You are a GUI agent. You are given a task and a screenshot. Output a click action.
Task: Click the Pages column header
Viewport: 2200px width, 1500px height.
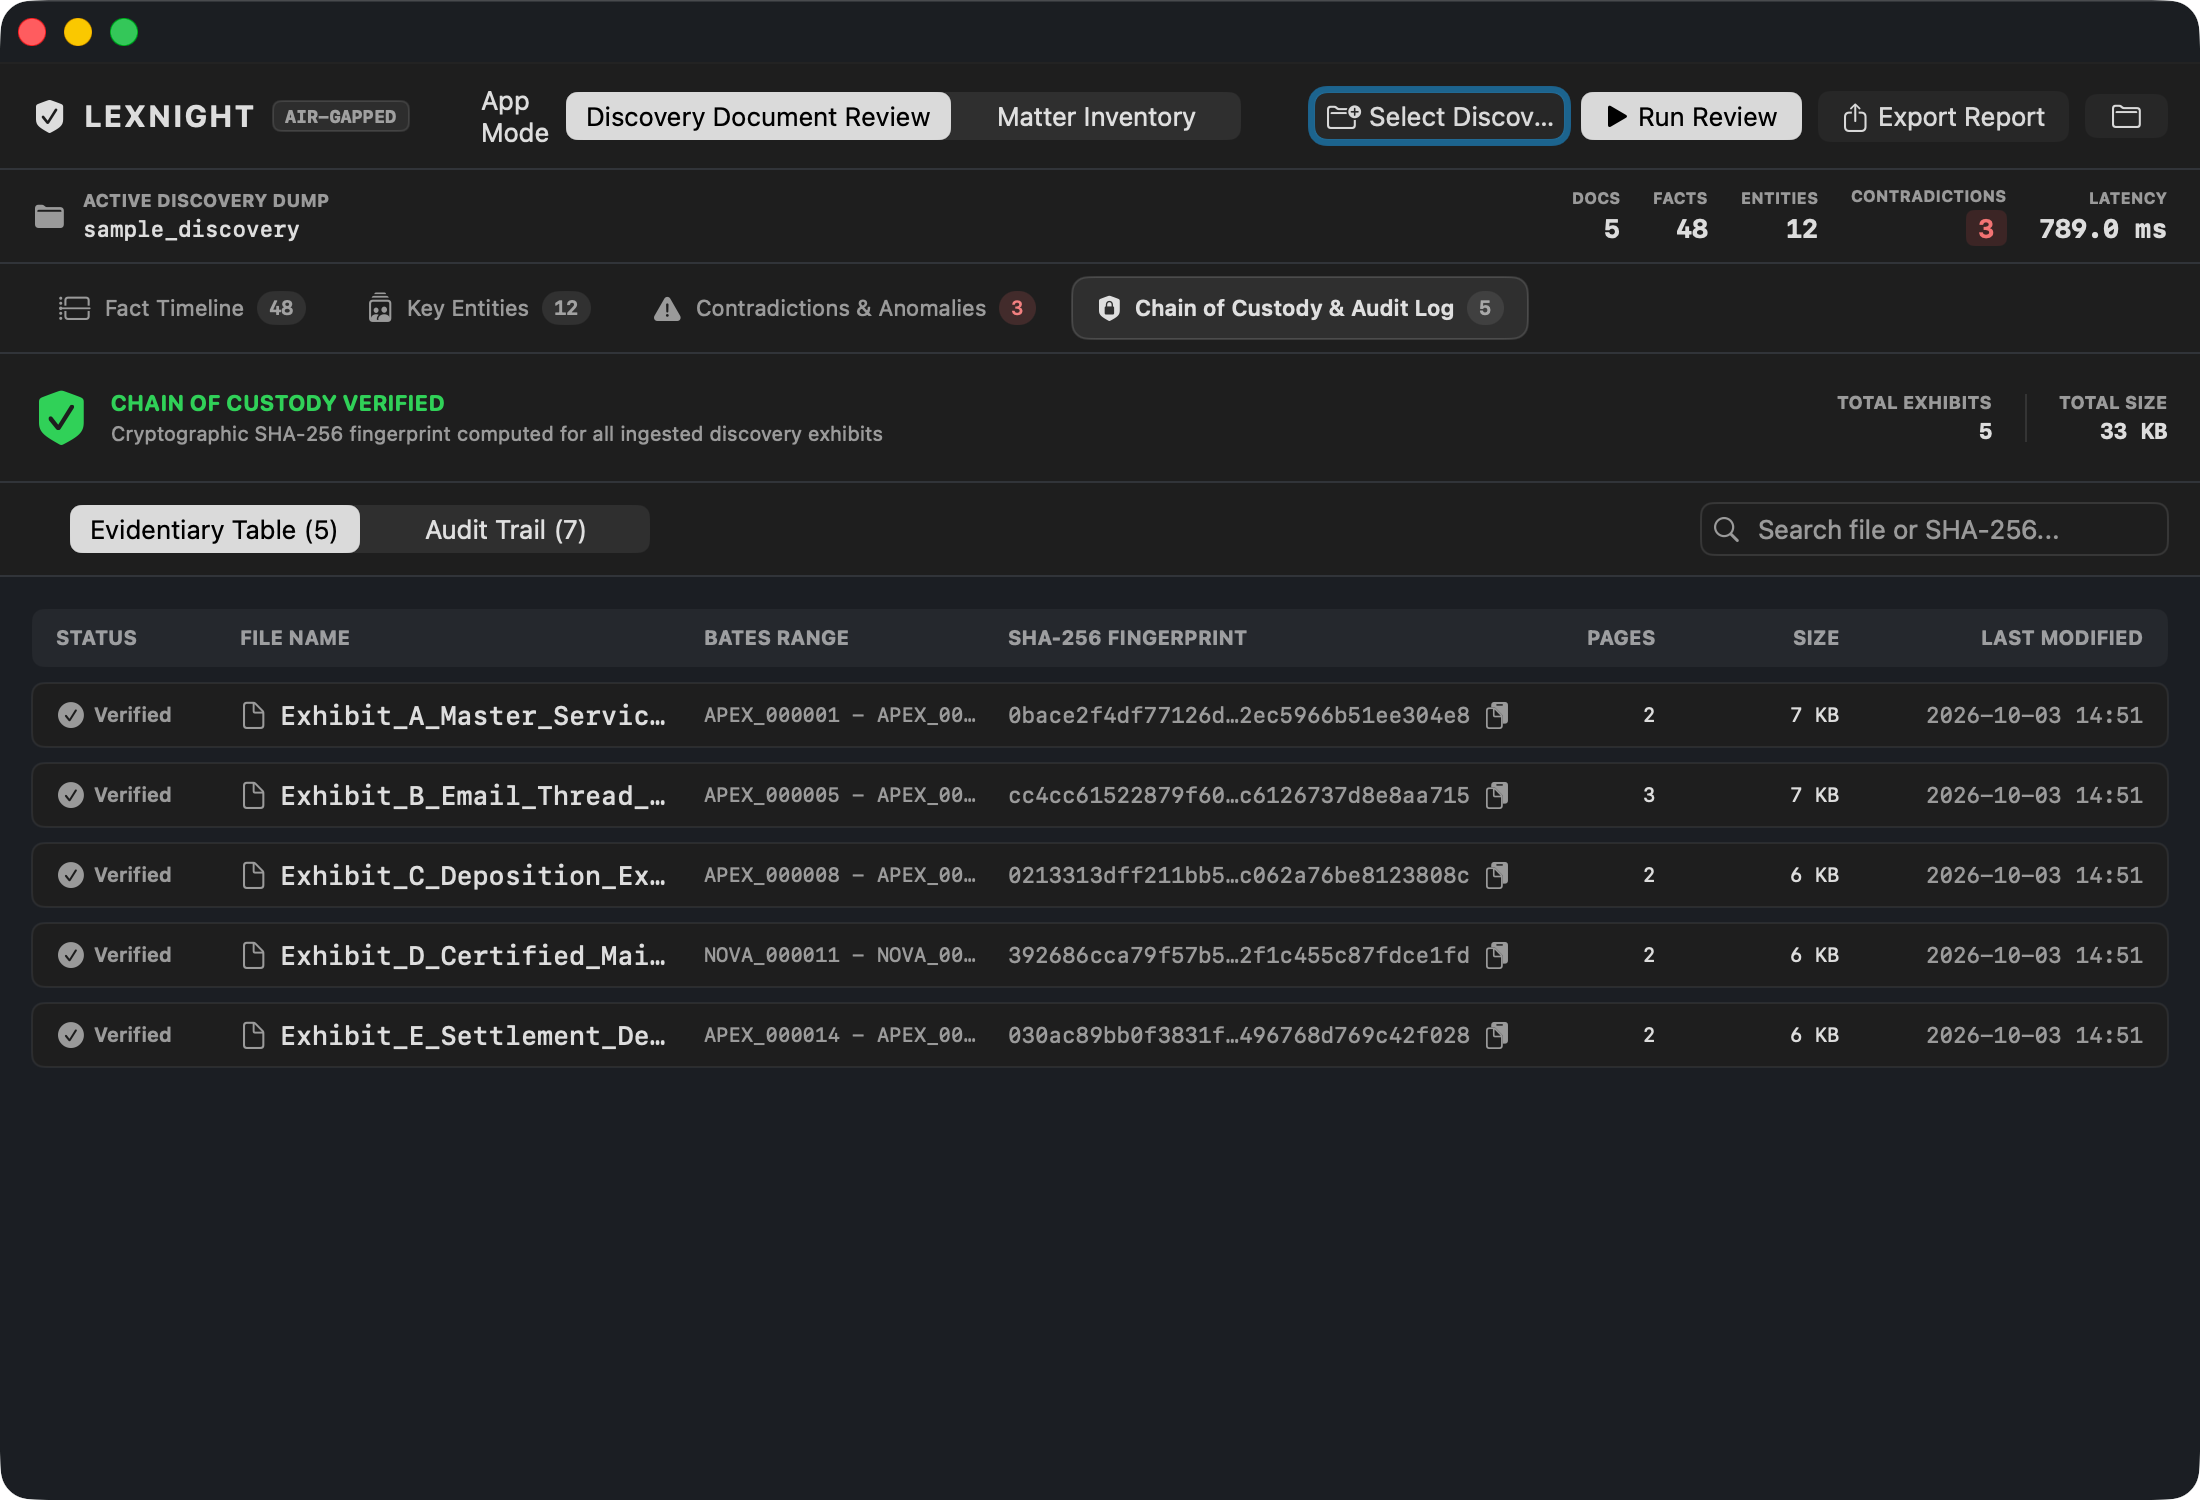1620,638
